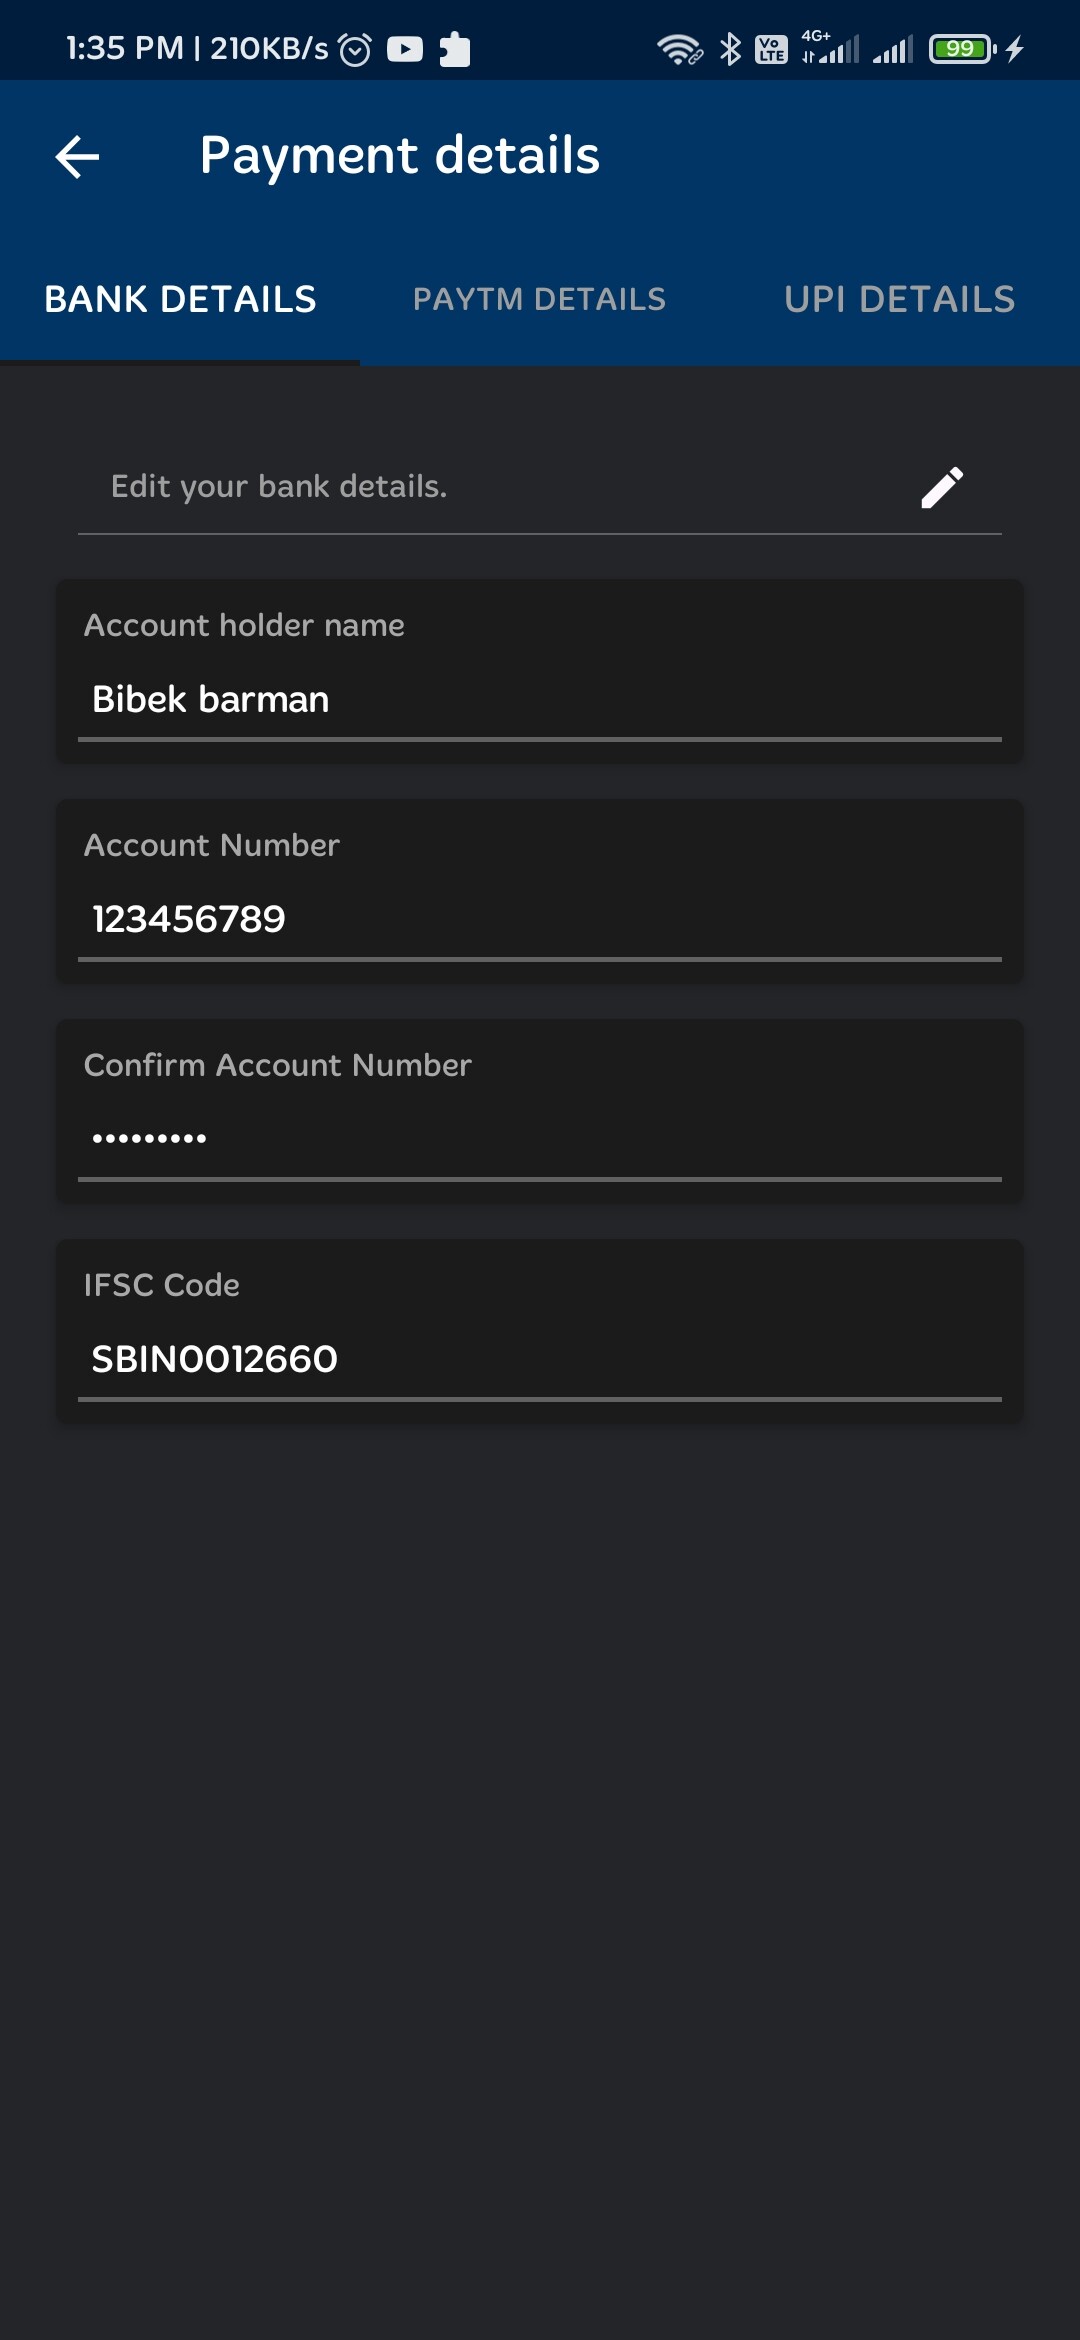Viewport: 1080px width, 2340px height.
Task: Tap the YouTube notification icon
Action: point(405,49)
